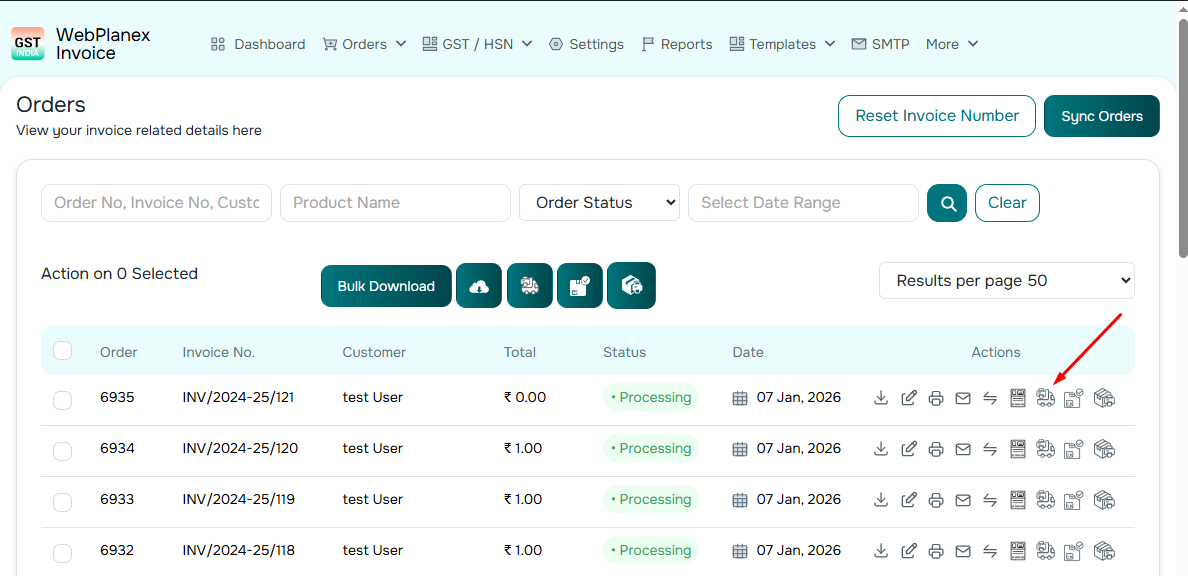Download invoice for order 6935

(881, 398)
